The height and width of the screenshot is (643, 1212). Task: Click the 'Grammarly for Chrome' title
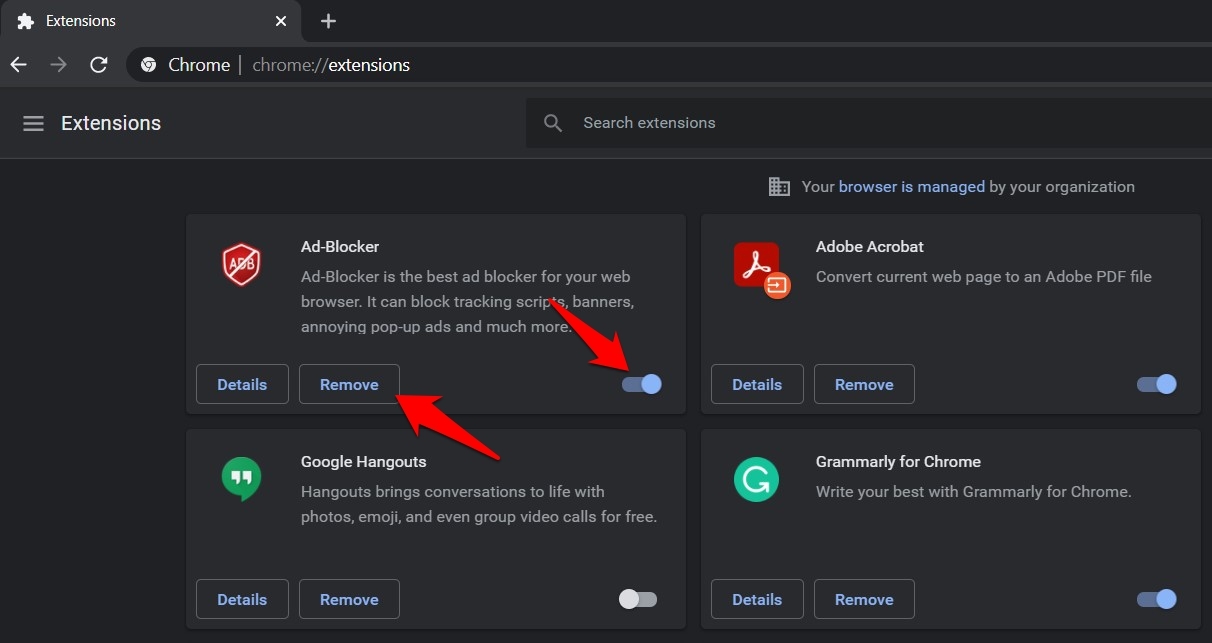(x=898, y=461)
